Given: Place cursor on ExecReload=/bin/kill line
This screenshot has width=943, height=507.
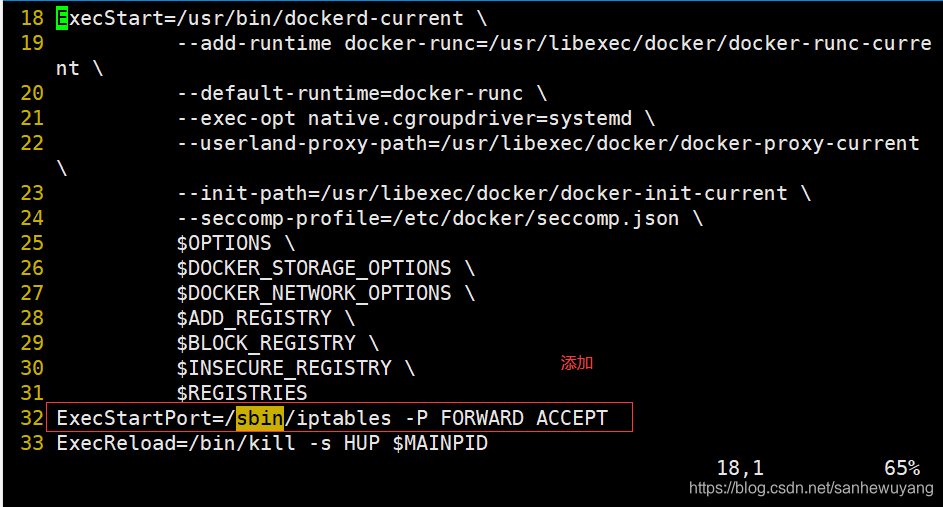Looking at the screenshot, I should click(272, 442).
